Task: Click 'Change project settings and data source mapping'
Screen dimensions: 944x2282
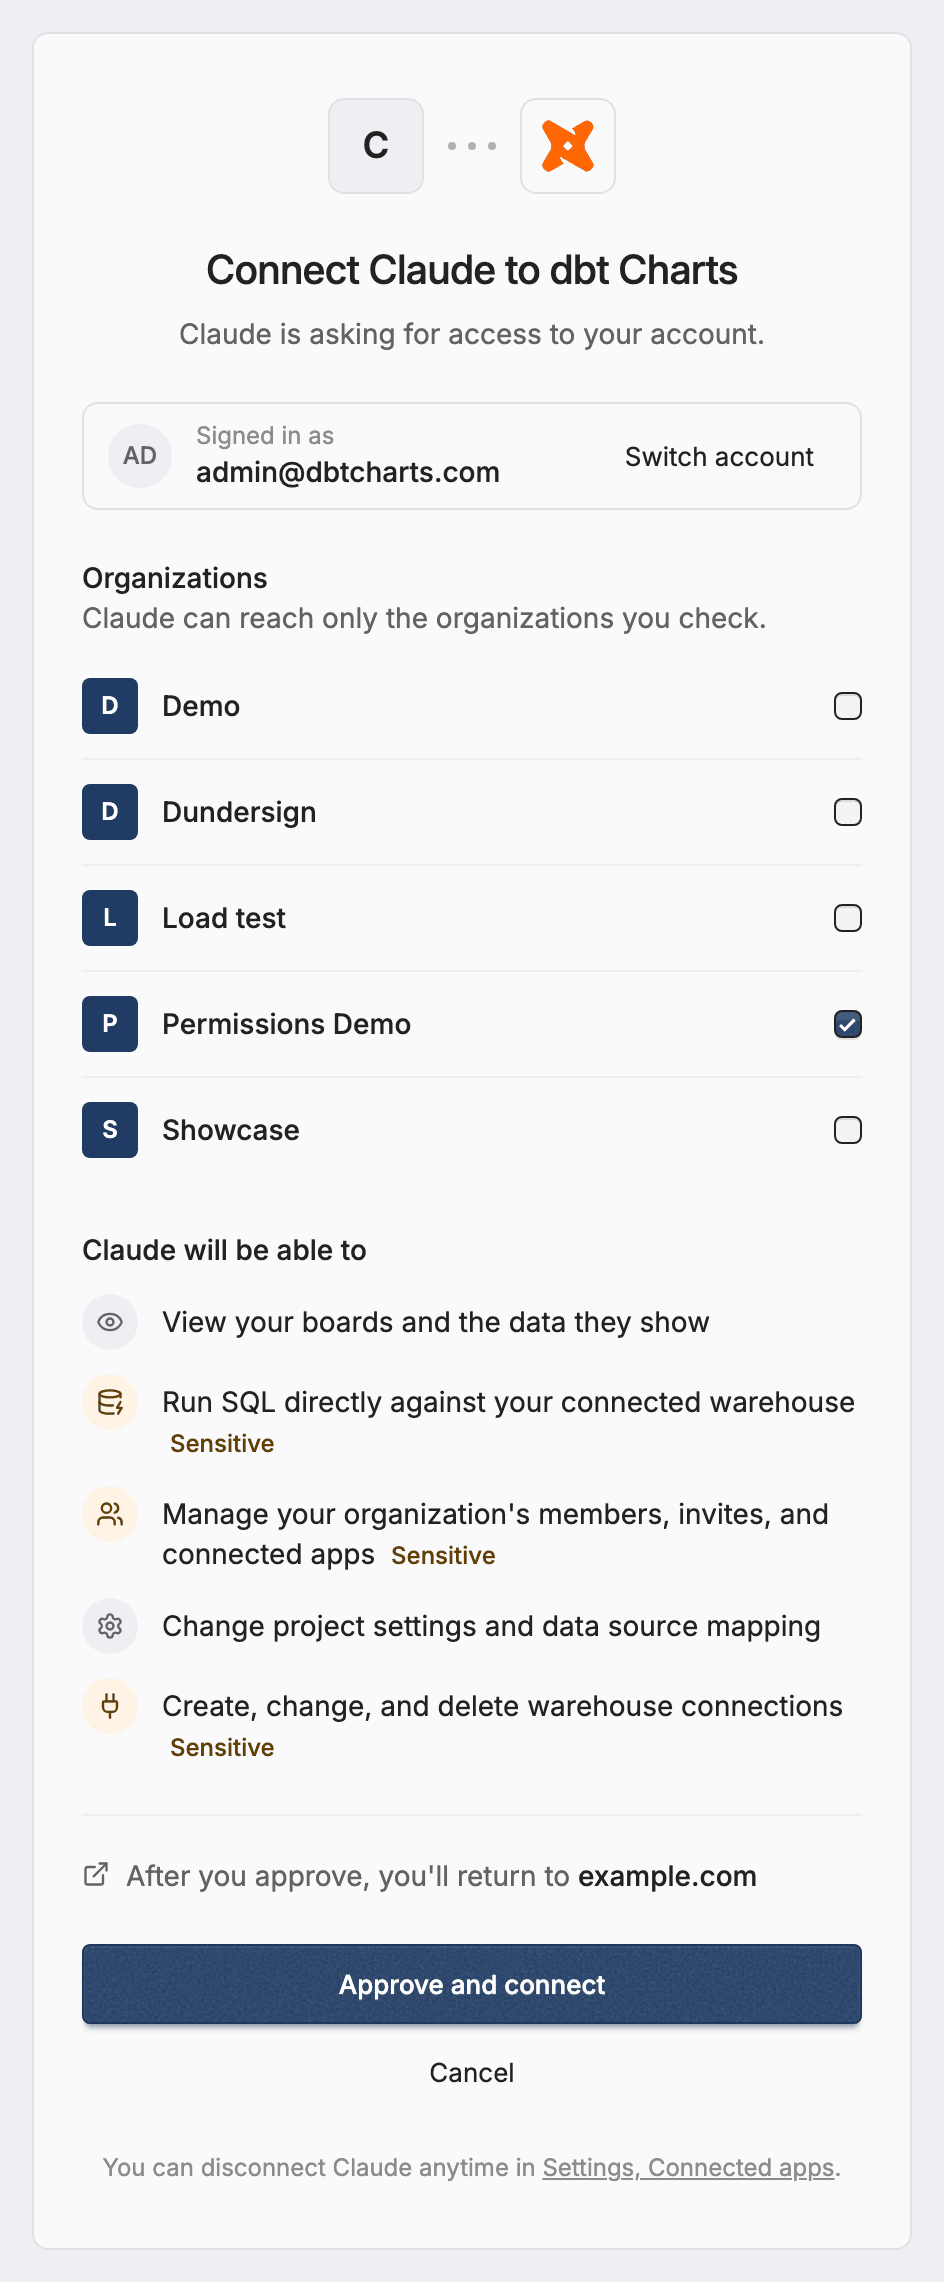Action: (491, 1626)
